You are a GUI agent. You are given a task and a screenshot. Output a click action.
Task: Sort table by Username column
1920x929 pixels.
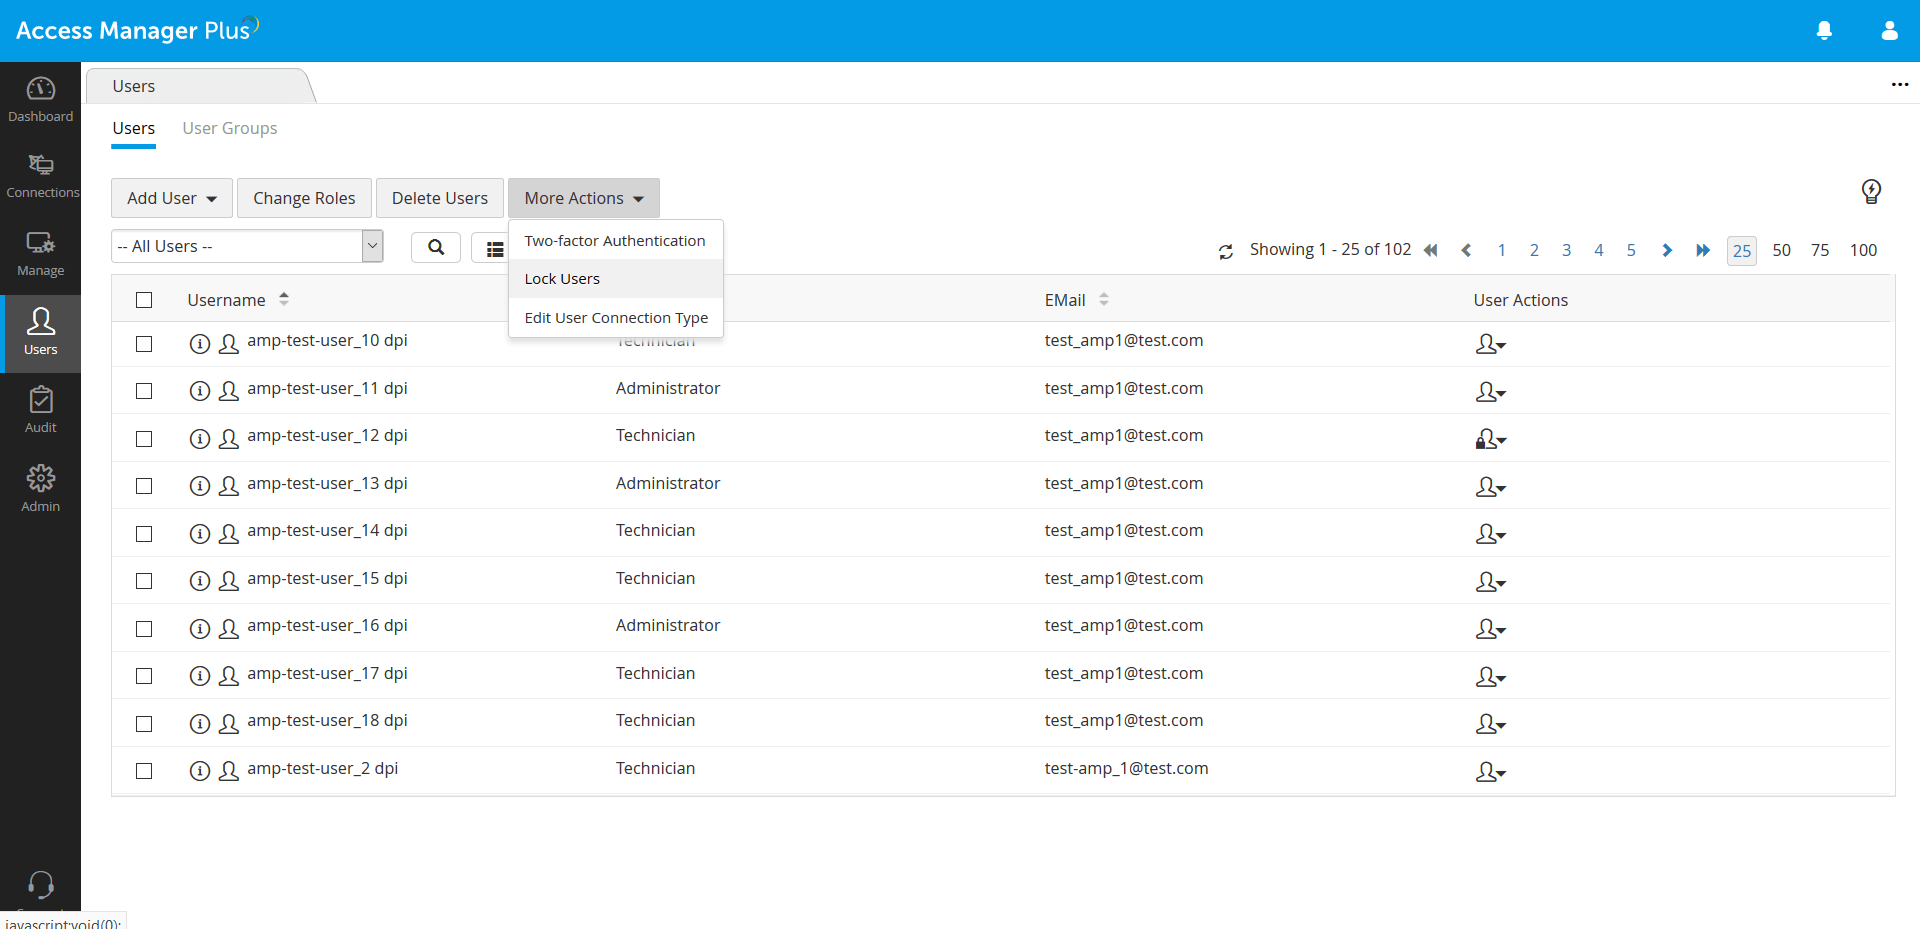point(284,299)
